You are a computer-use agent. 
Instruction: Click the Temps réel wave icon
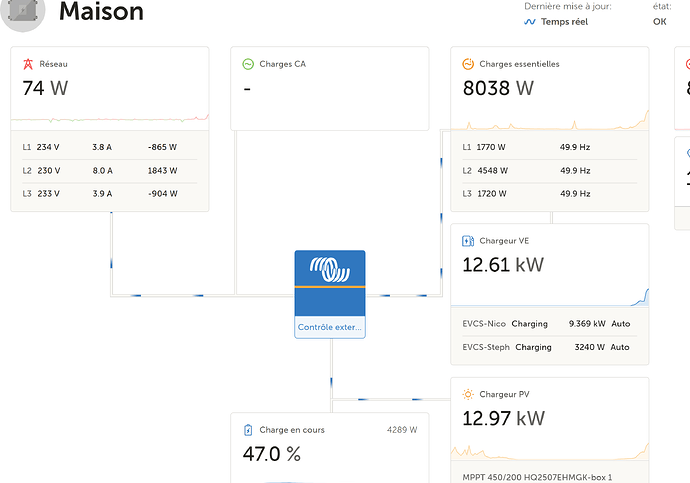pos(530,22)
